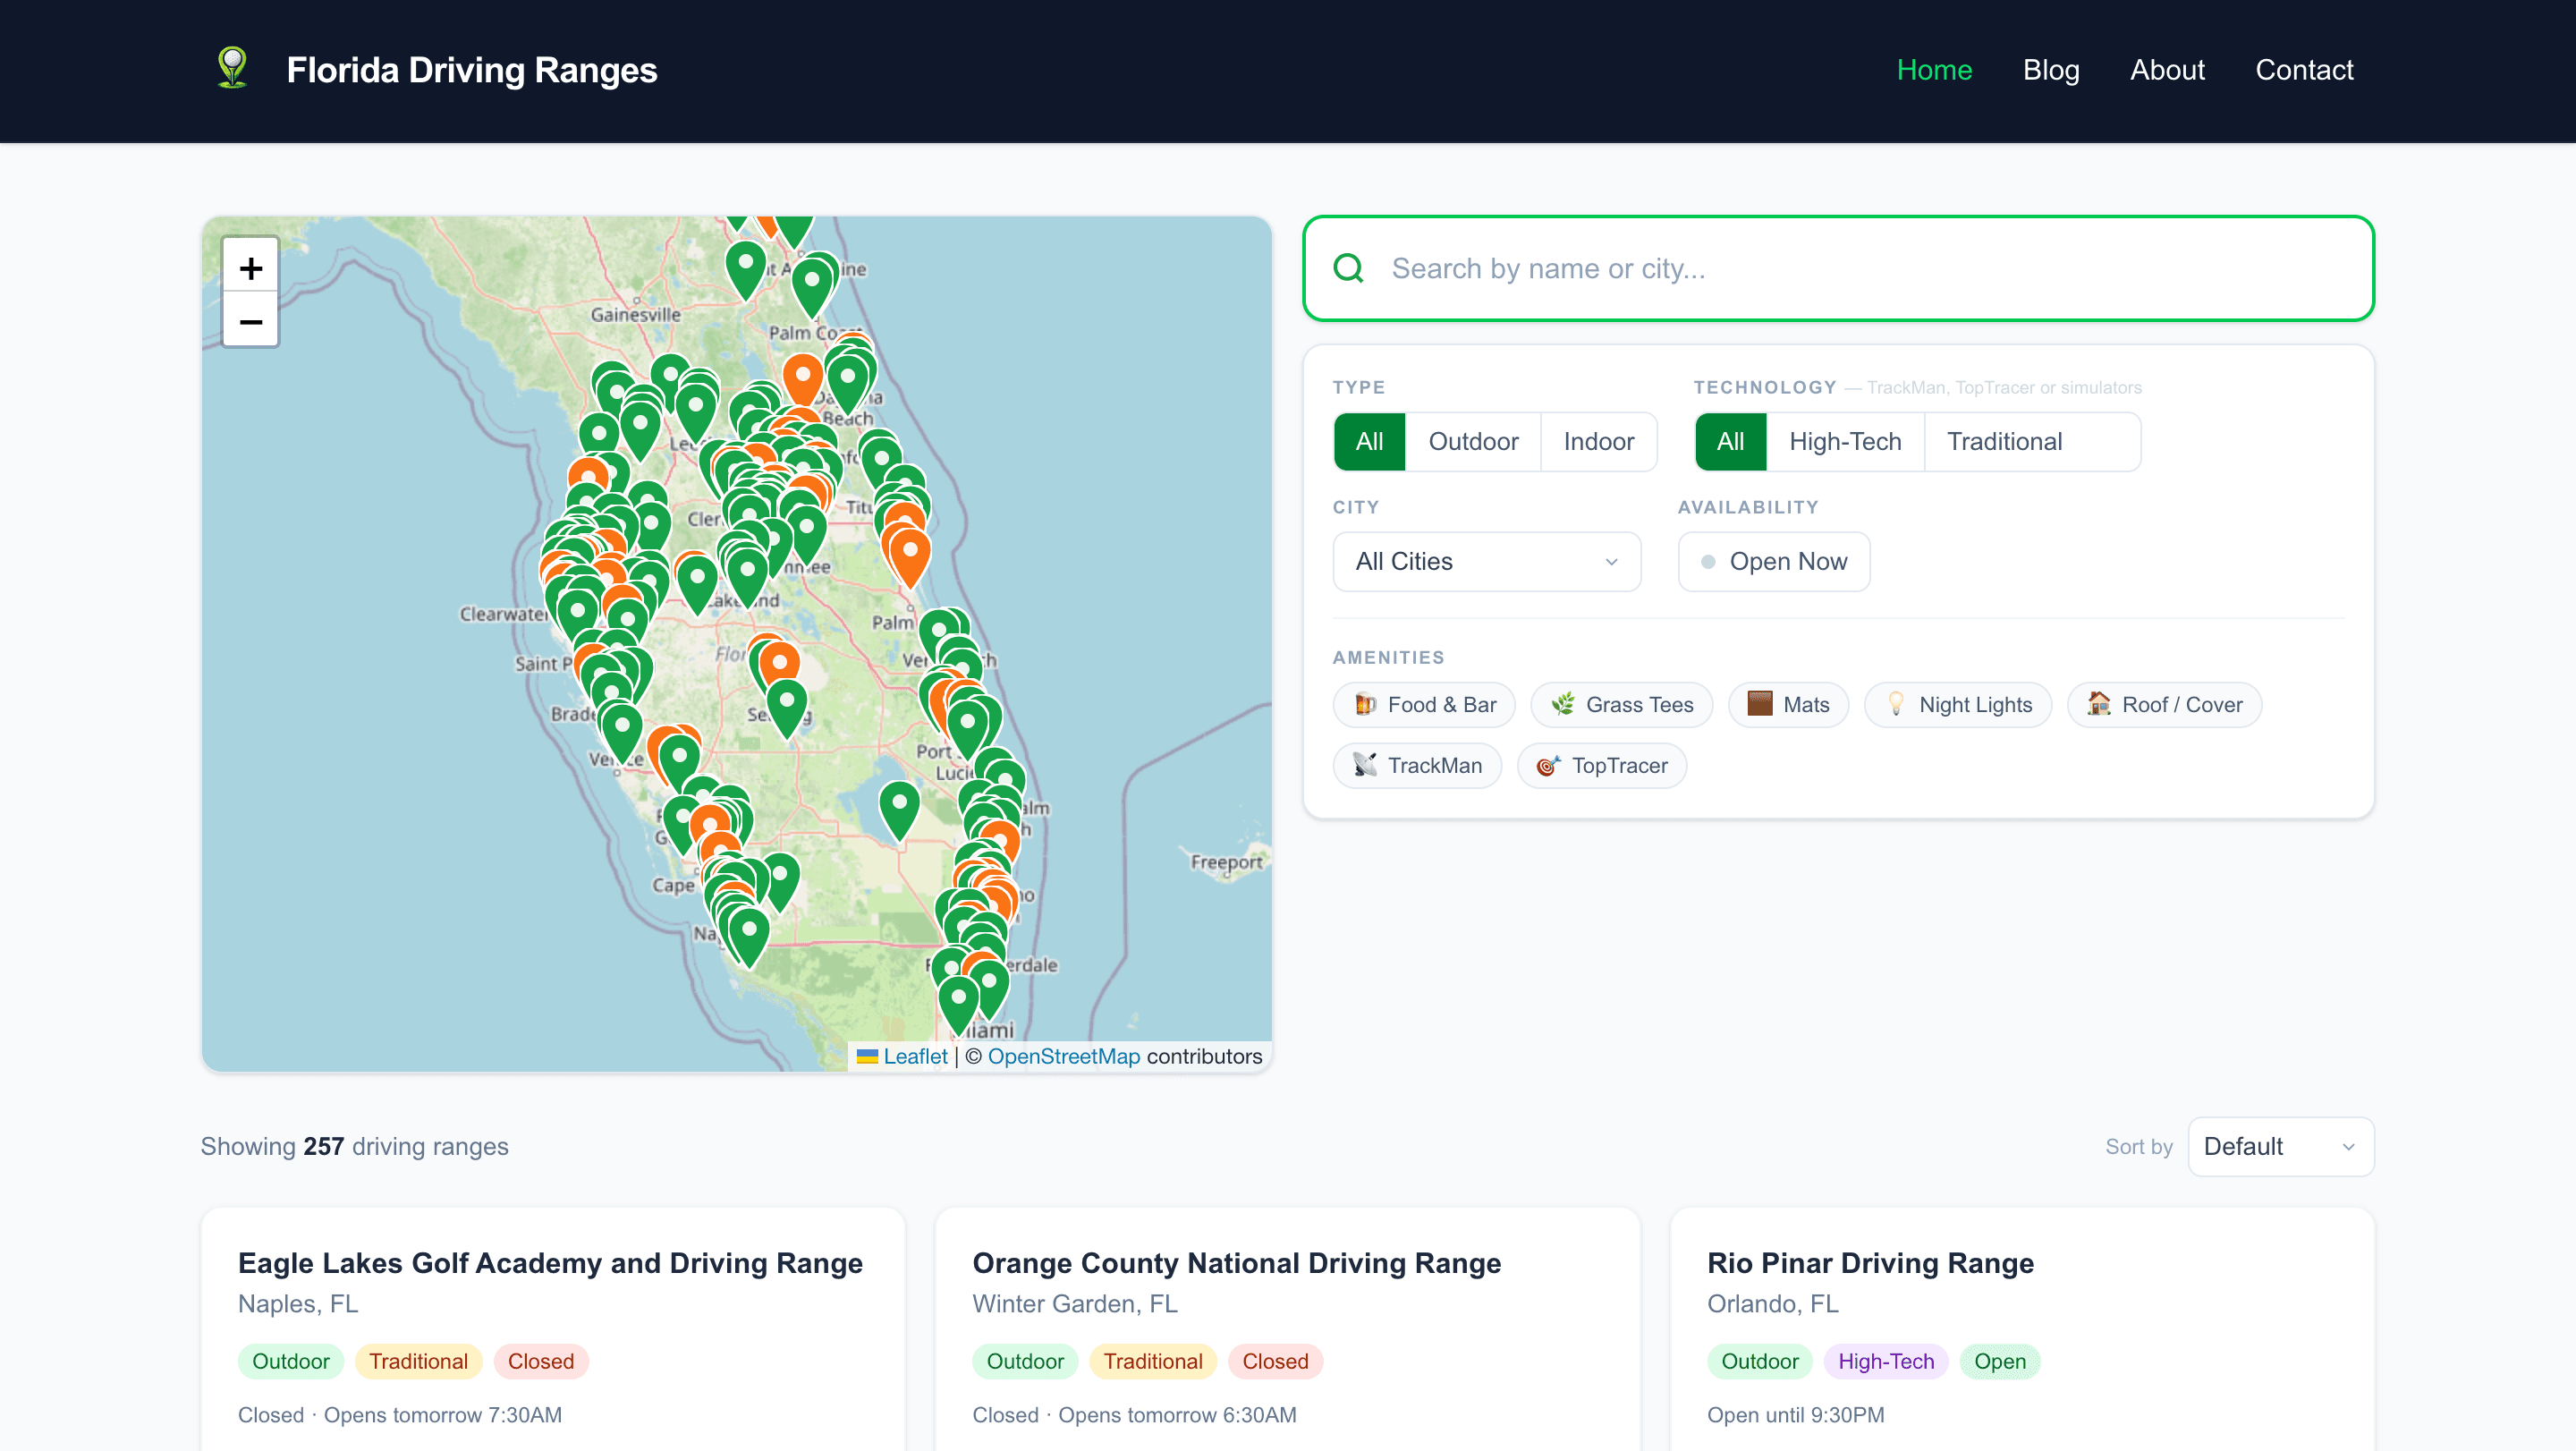Click the Florida Driving Ranges site title
The height and width of the screenshot is (1451, 2576).
(471, 70)
